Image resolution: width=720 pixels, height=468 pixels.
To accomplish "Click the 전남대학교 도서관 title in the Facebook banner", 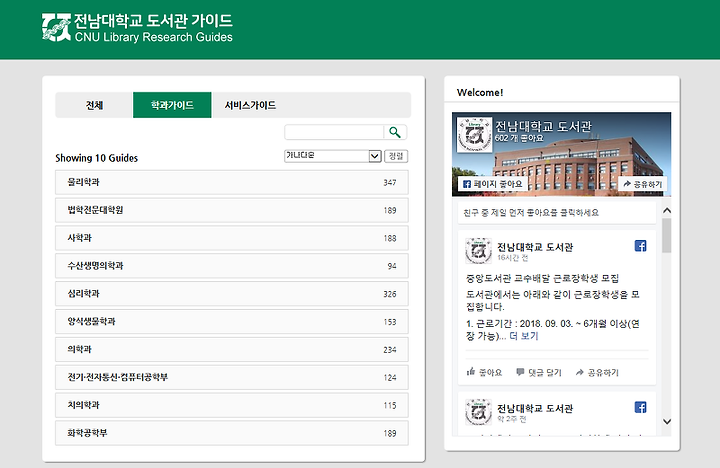I will tap(543, 126).
